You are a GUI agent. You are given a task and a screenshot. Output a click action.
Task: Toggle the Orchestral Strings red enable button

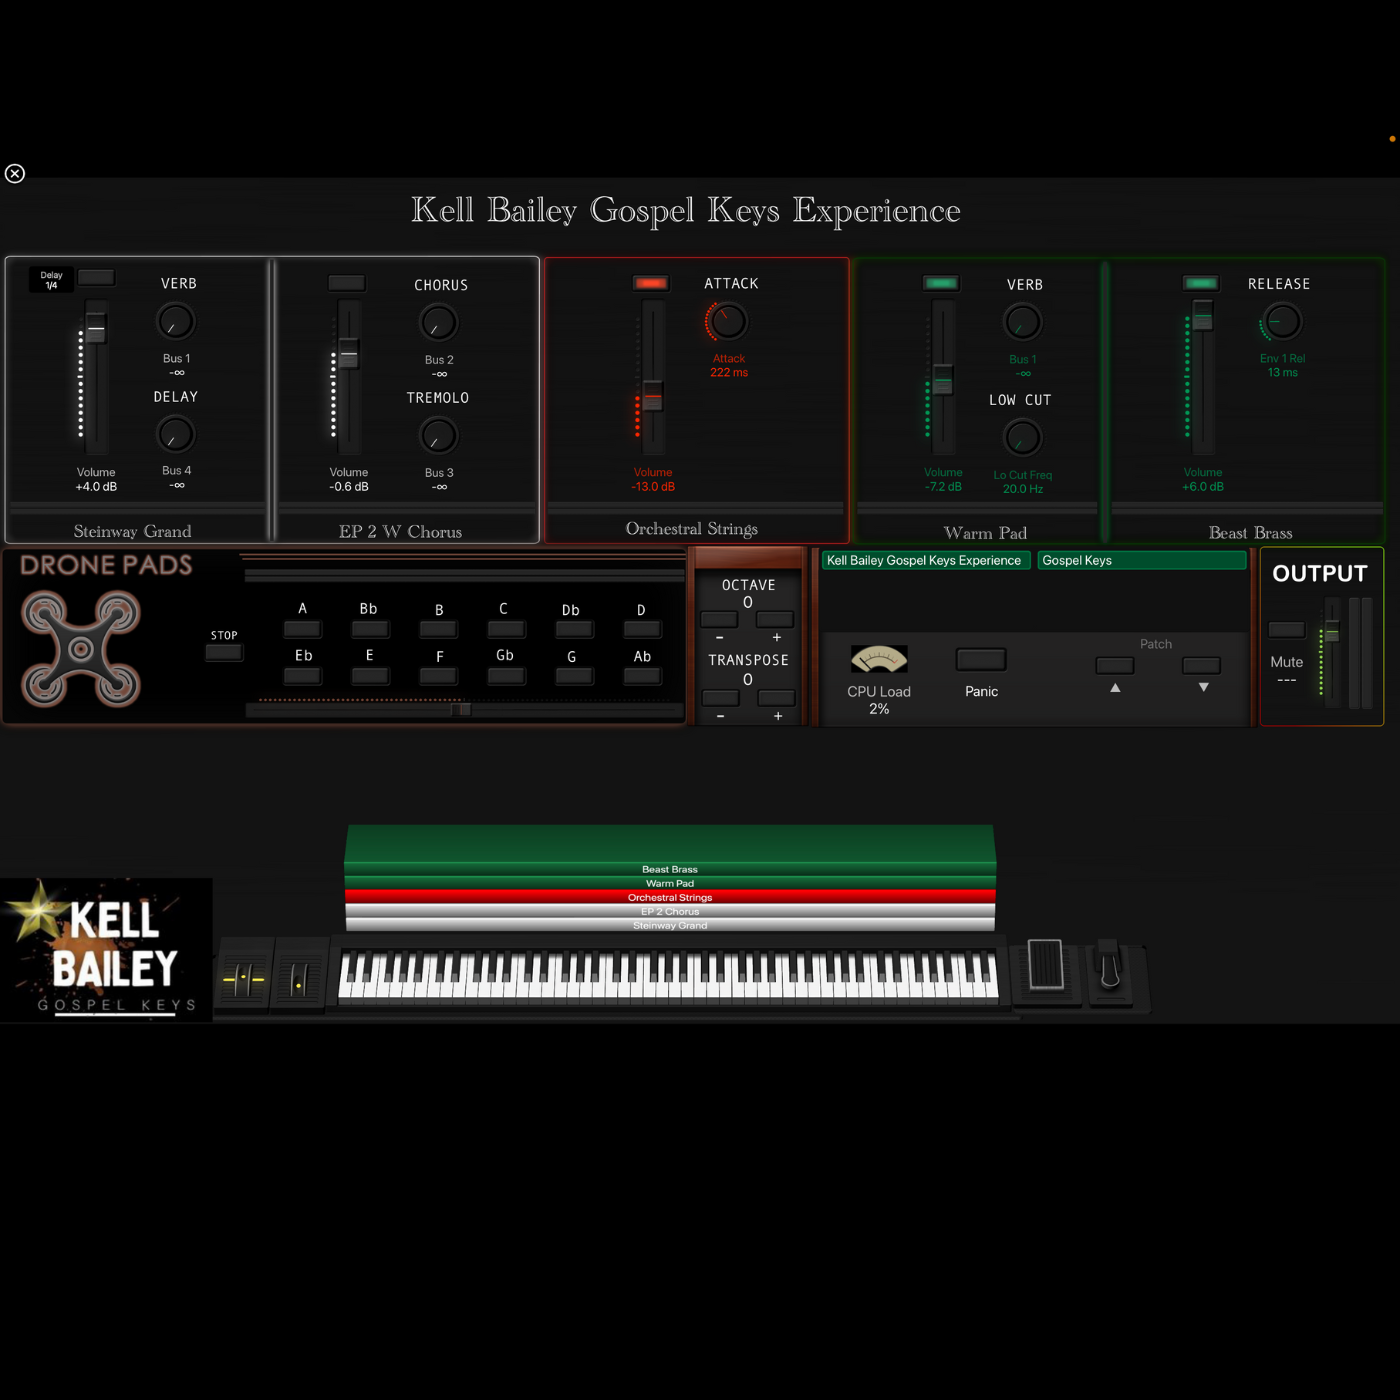[651, 283]
